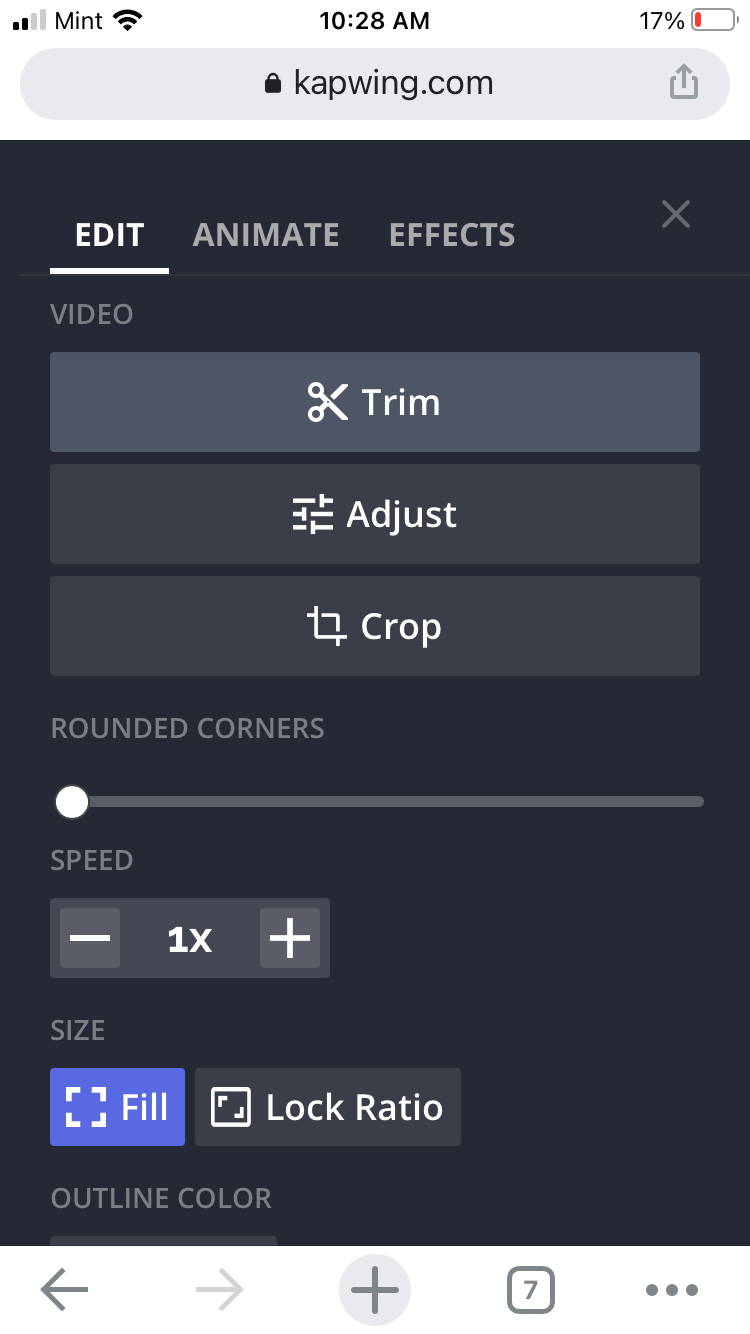Screen dimensions: 750x1334
Task: Tap the browser forward arrow
Action: point(220,1290)
